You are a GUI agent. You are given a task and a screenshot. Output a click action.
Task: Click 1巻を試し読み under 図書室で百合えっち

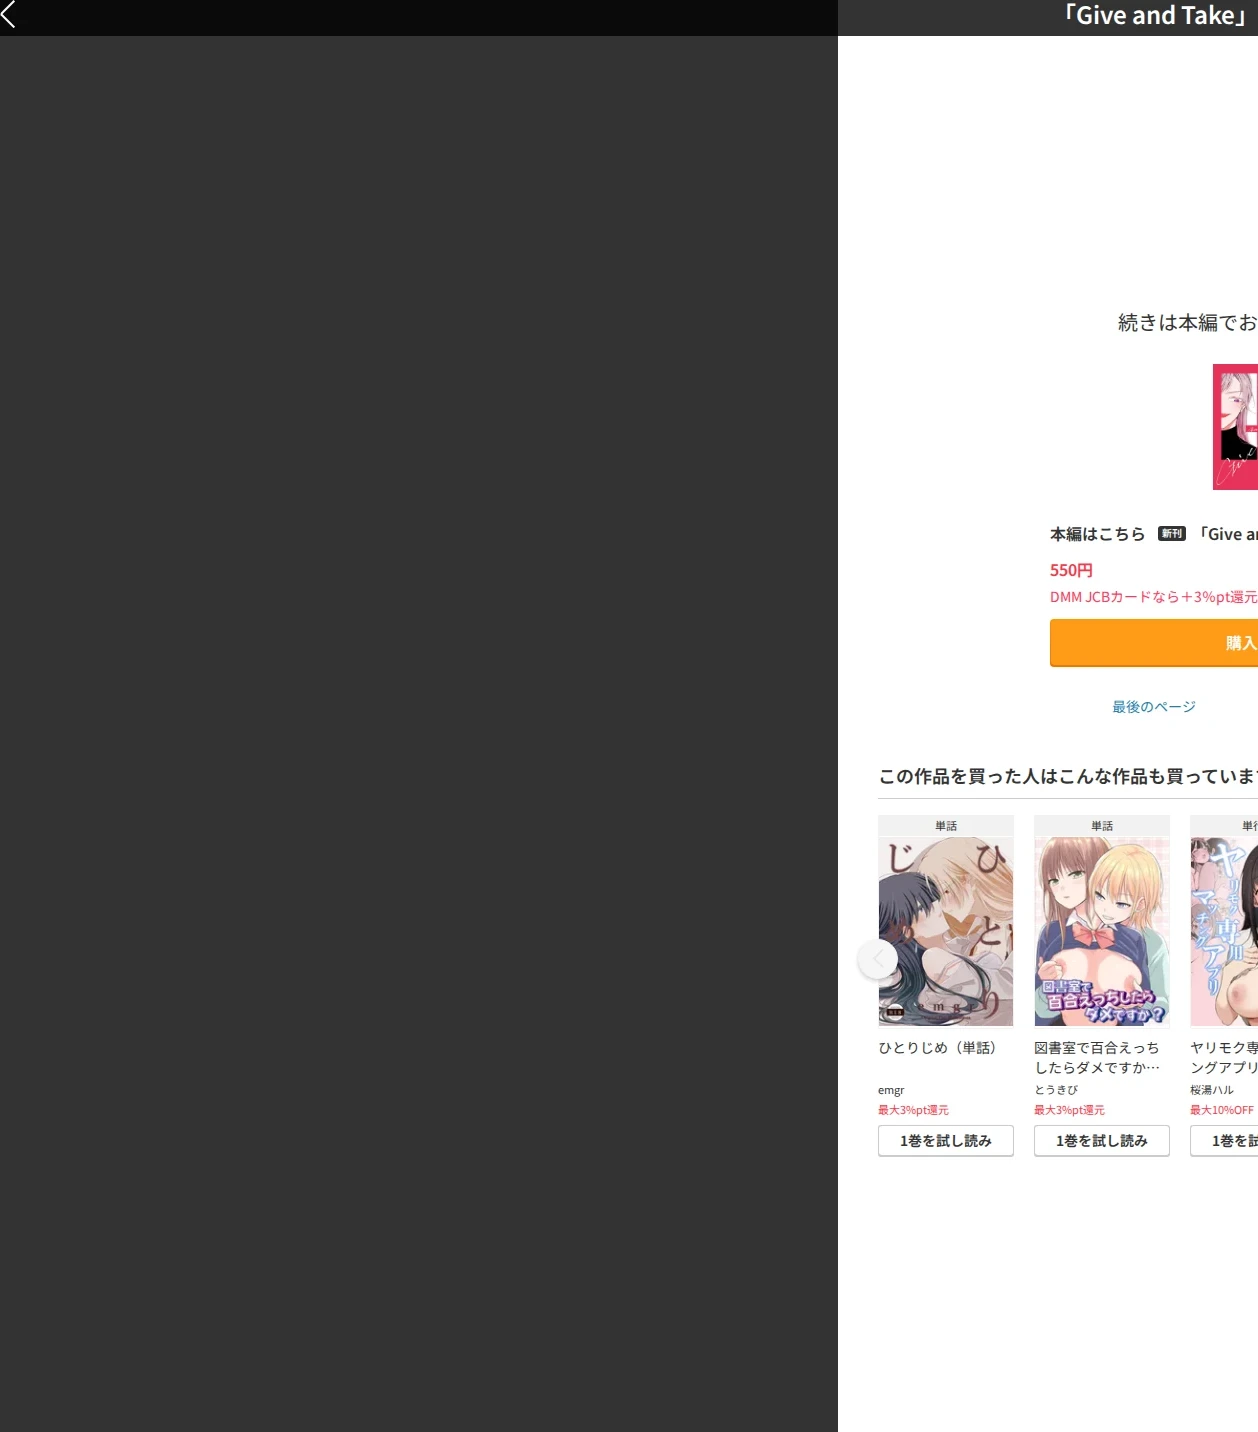coord(1102,1141)
